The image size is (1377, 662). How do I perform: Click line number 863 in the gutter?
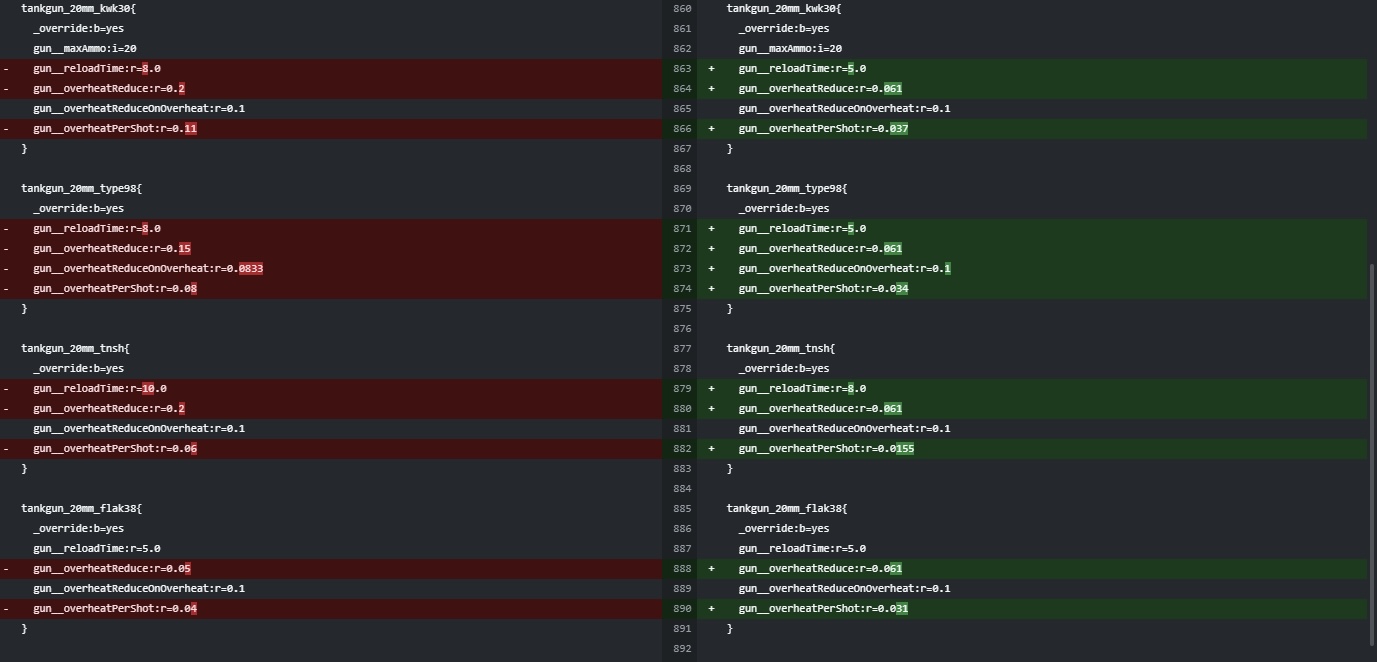[682, 69]
